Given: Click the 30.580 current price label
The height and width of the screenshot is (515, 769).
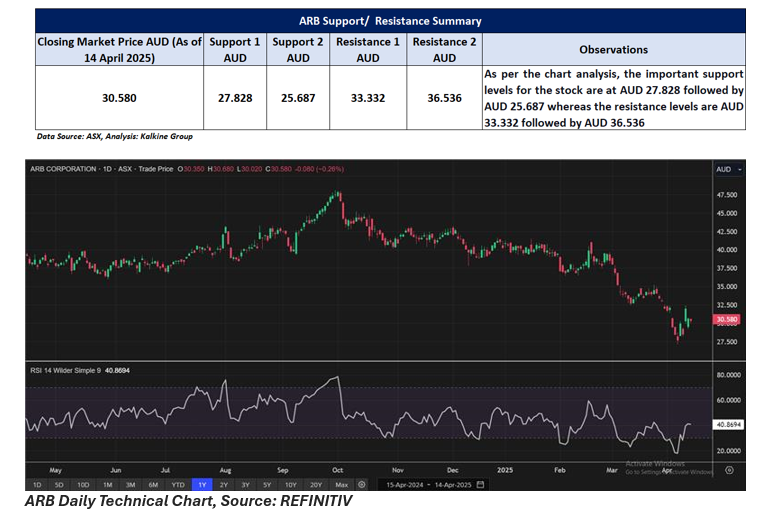Looking at the screenshot, I should [x=726, y=319].
